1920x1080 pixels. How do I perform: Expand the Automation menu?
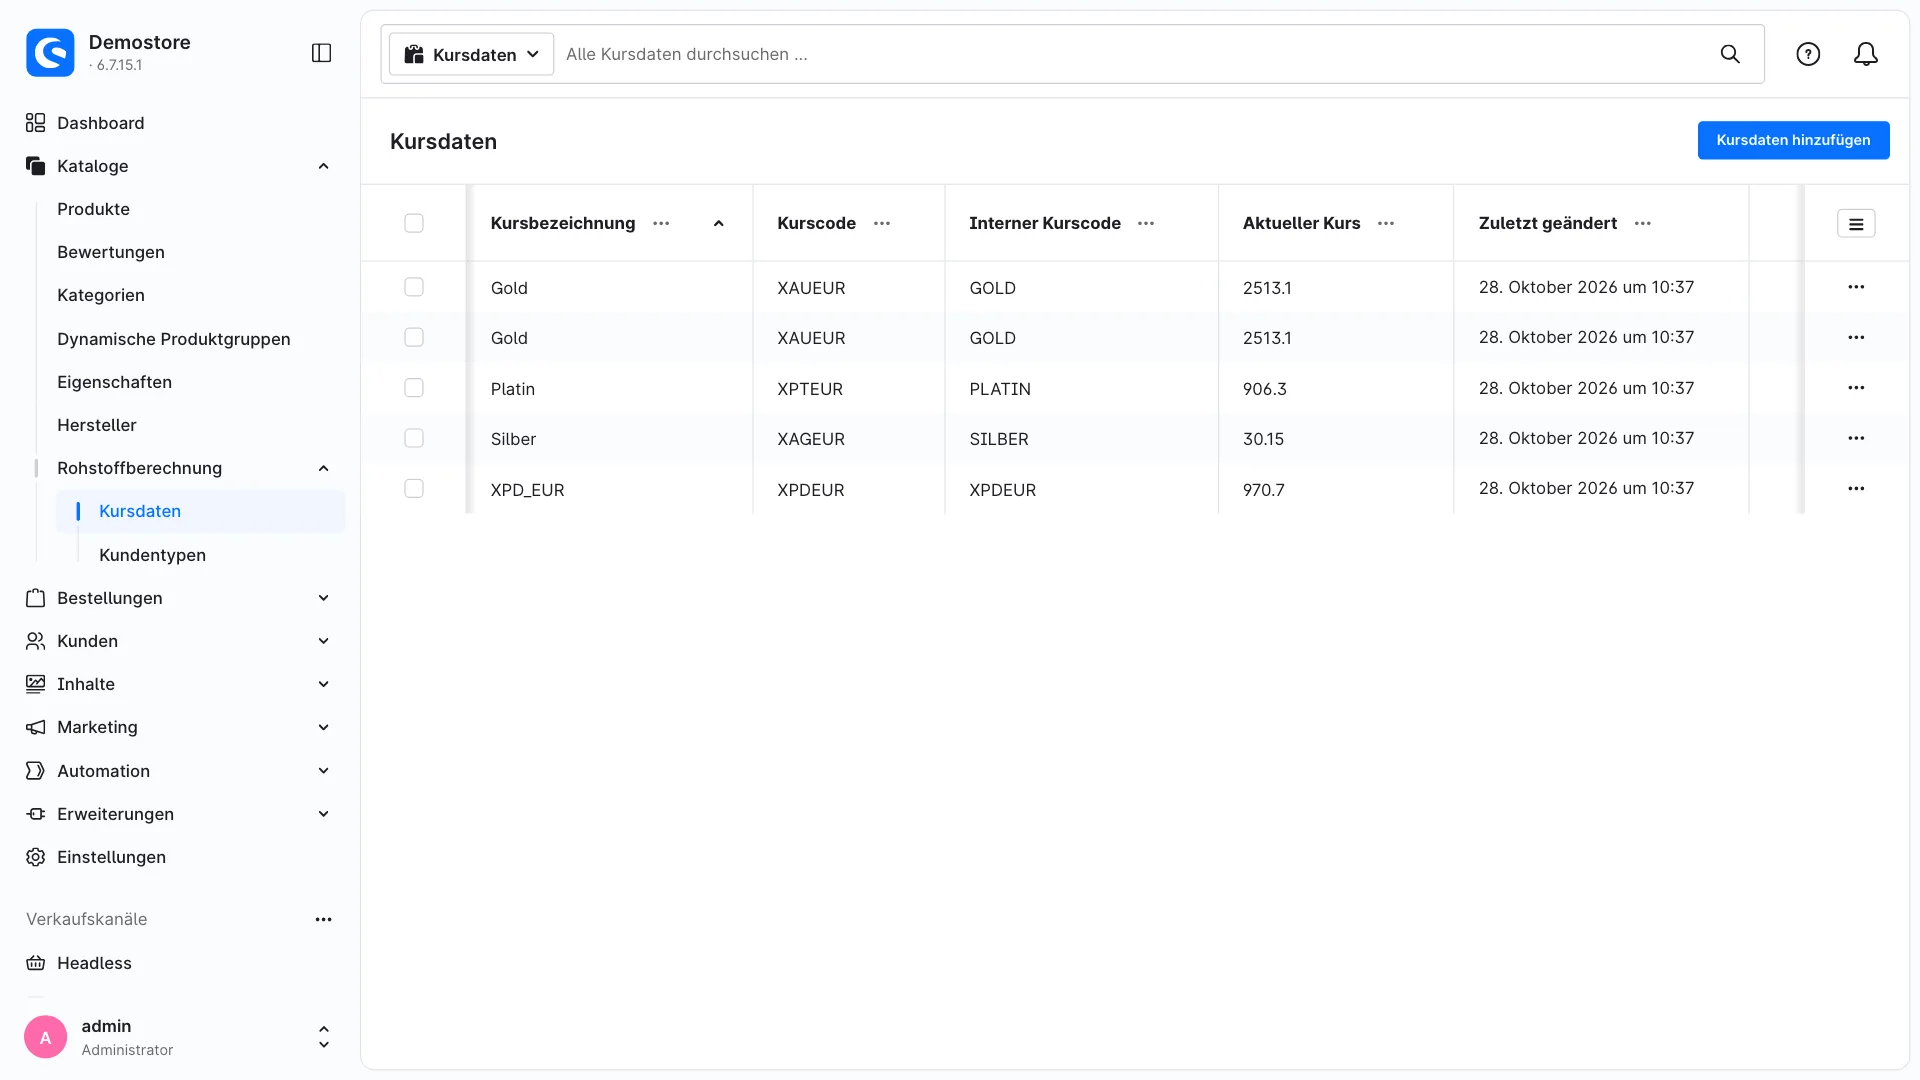(x=323, y=771)
